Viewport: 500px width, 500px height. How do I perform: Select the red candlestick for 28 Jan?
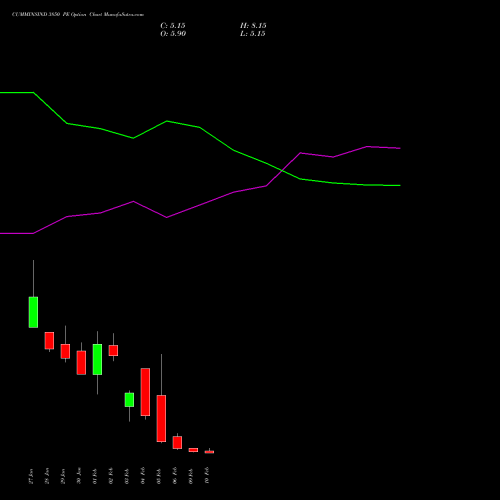click(x=49, y=340)
